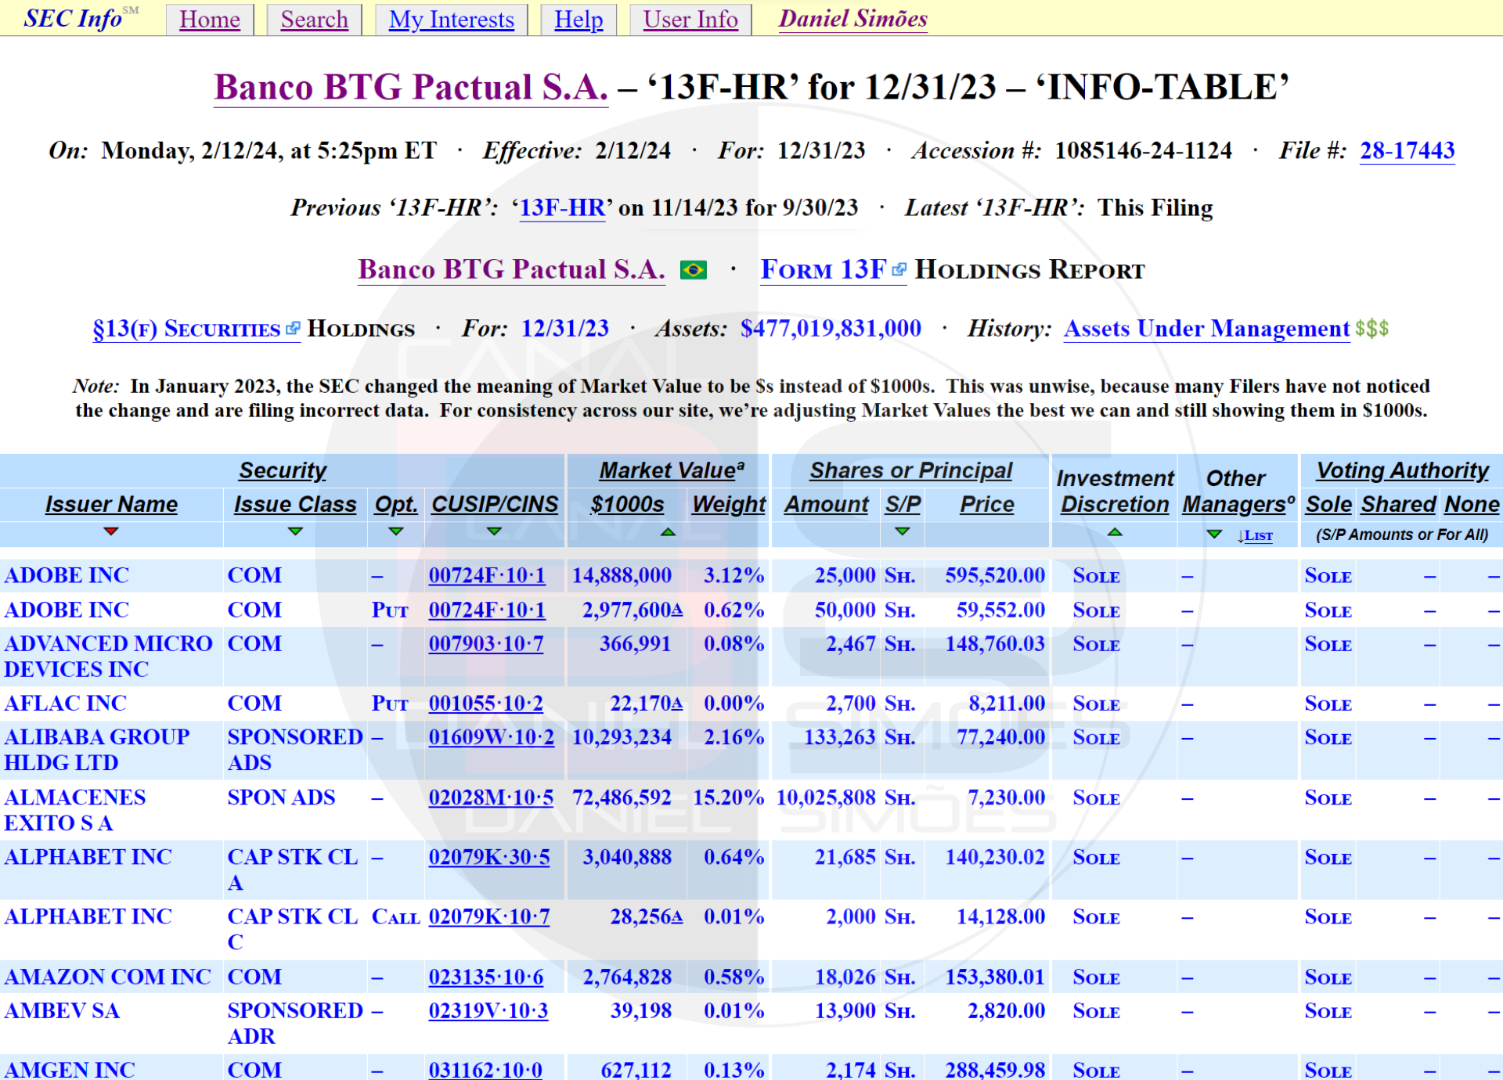Click external-link icon beside §13(F) Securities
Viewport: 1503px width, 1080px height.
(x=292, y=328)
